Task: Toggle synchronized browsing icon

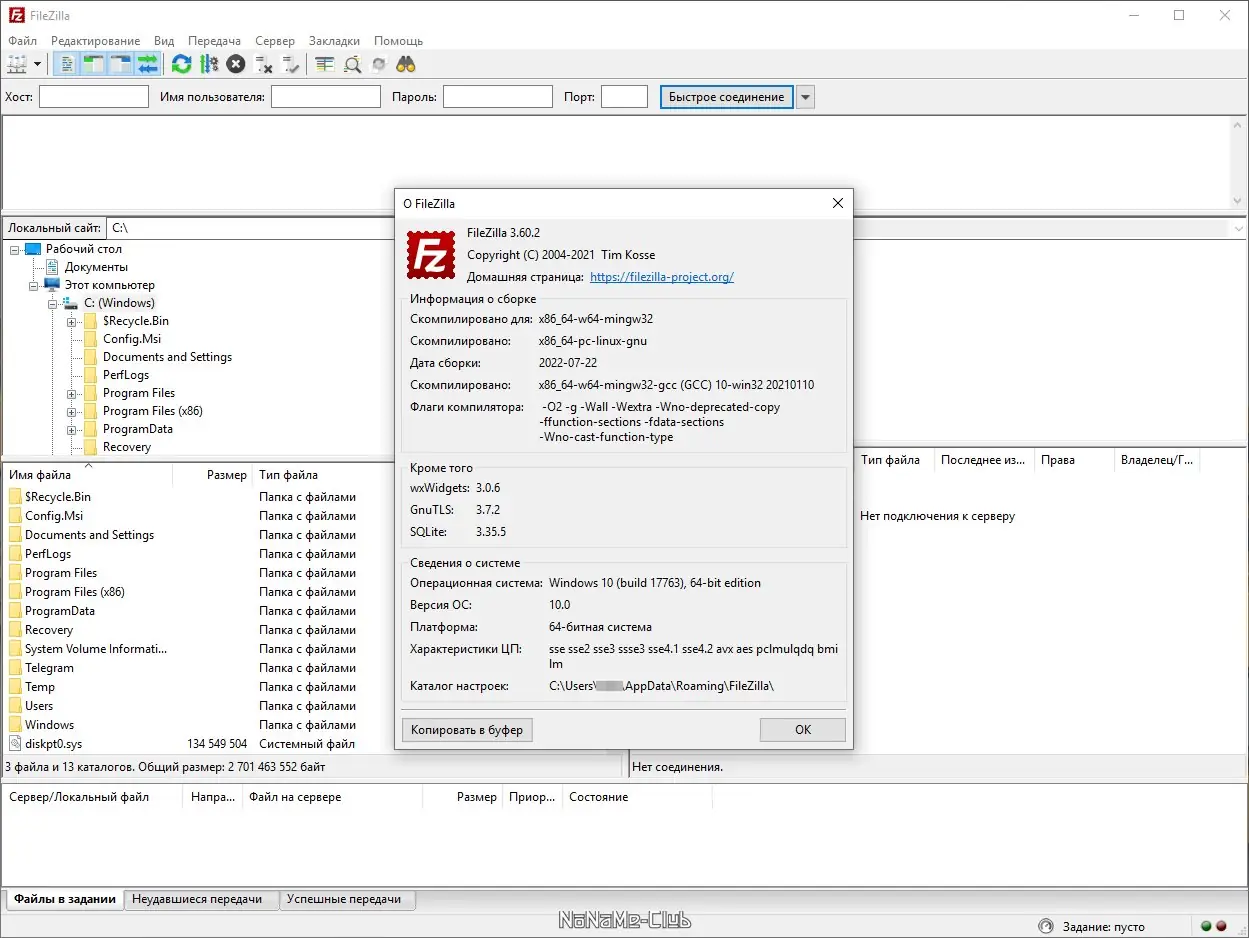Action: point(379,64)
